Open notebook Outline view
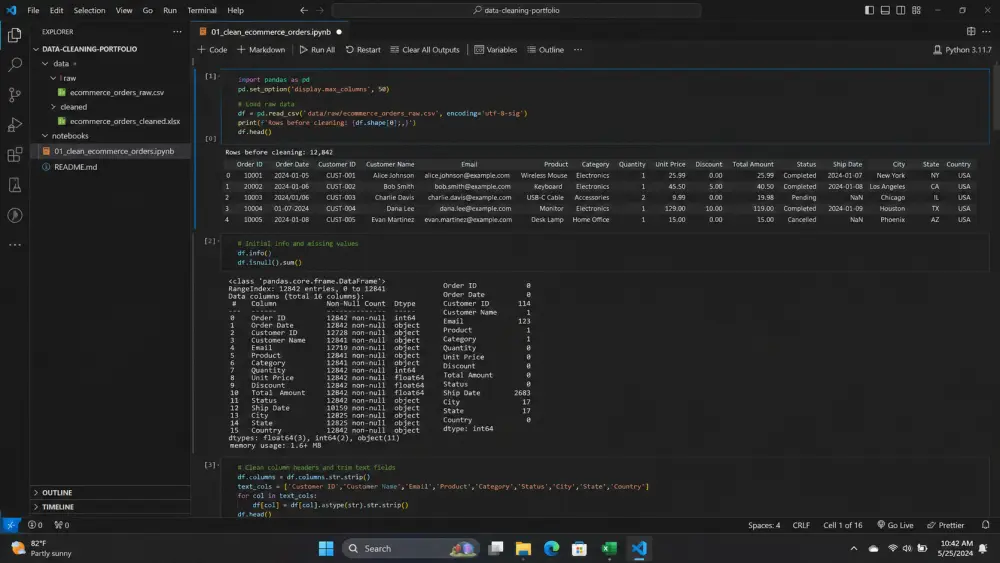1000x563 pixels. tap(545, 50)
